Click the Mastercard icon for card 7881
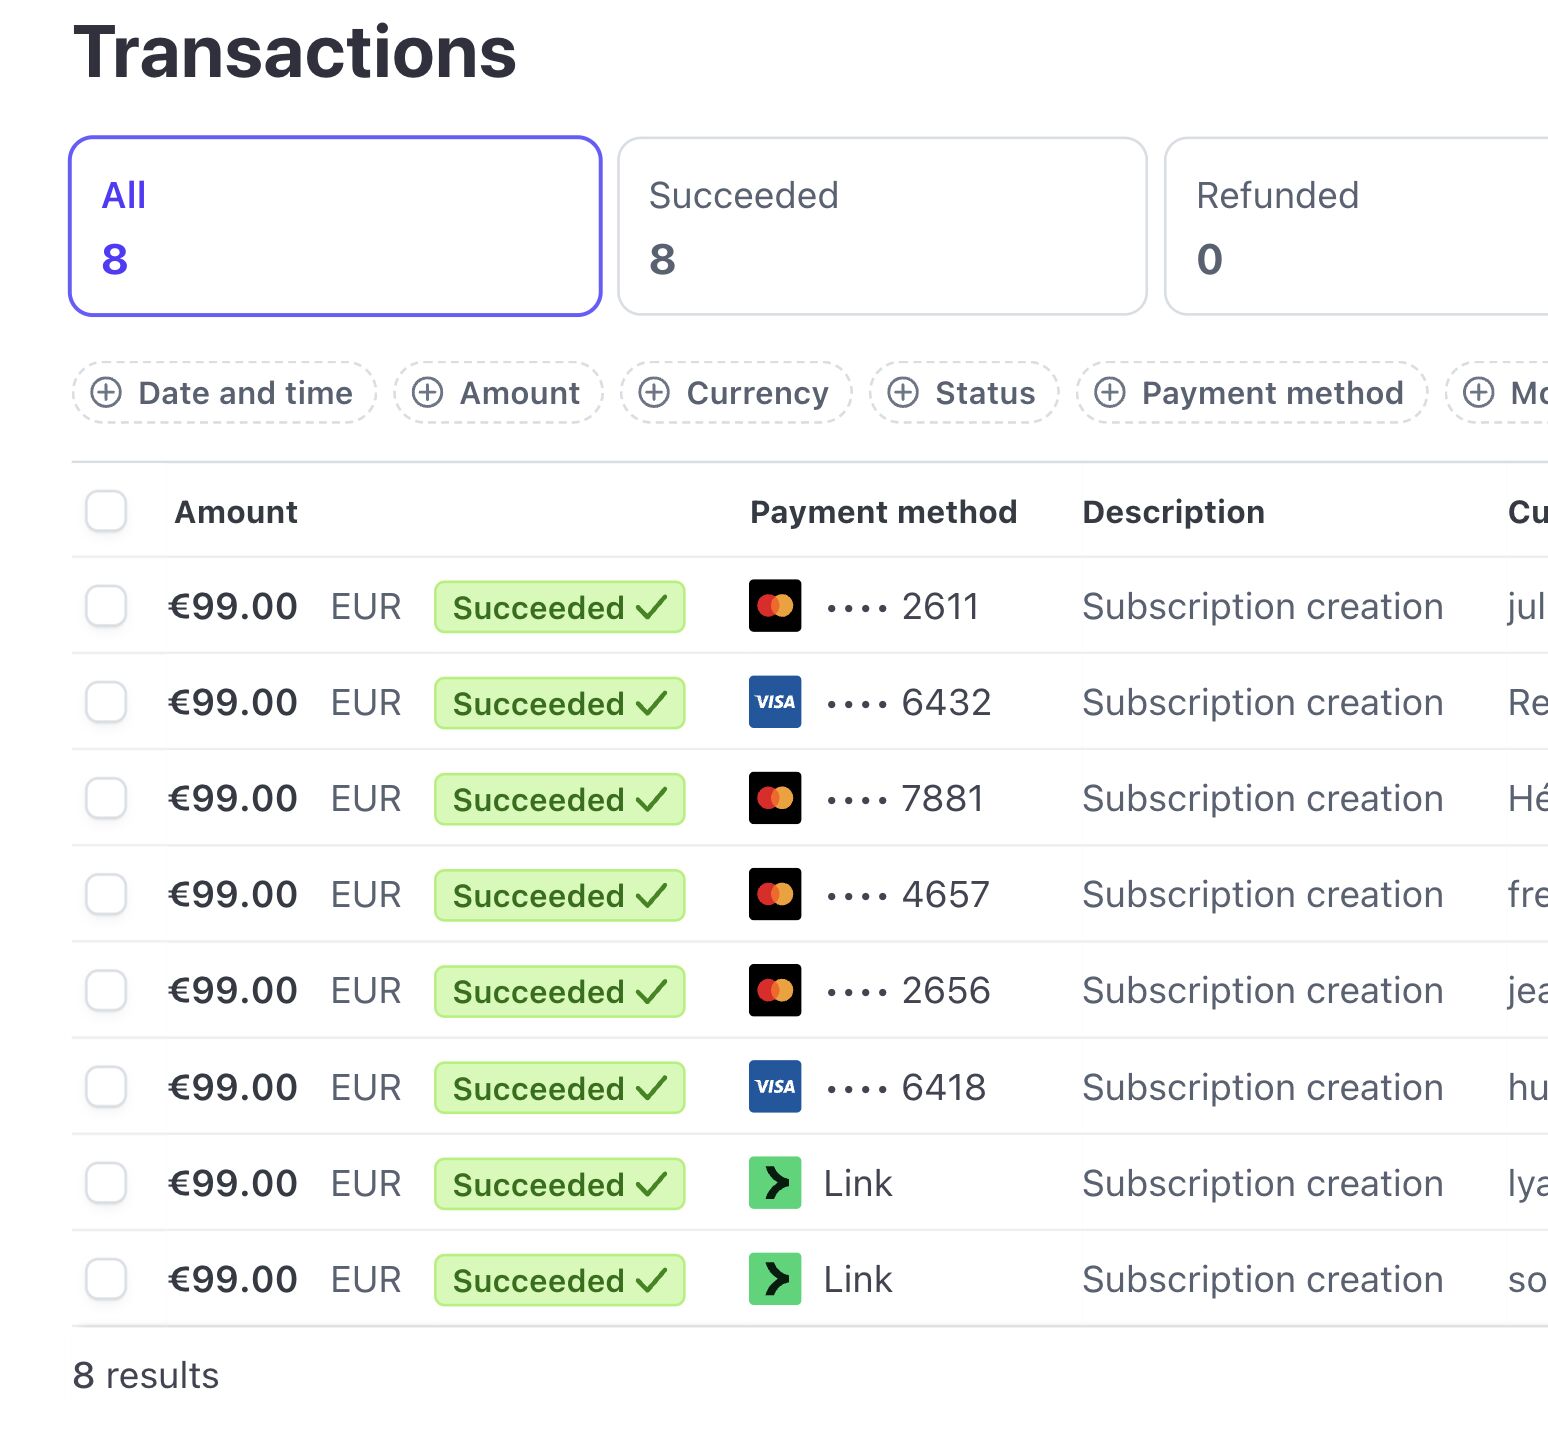Image resolution: width=1548 pixels, height=1432 pixels. click(x=774, y=798)
